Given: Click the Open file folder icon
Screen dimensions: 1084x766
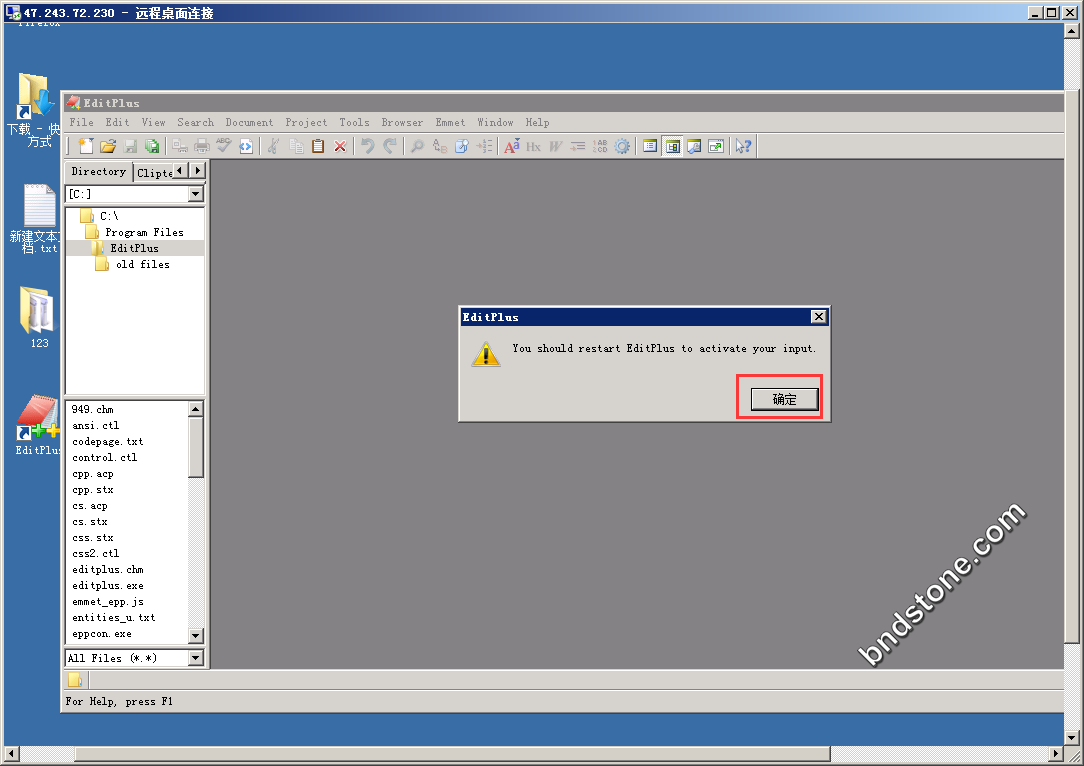Looking at the screenshot, I should click(x=108, y=146).
